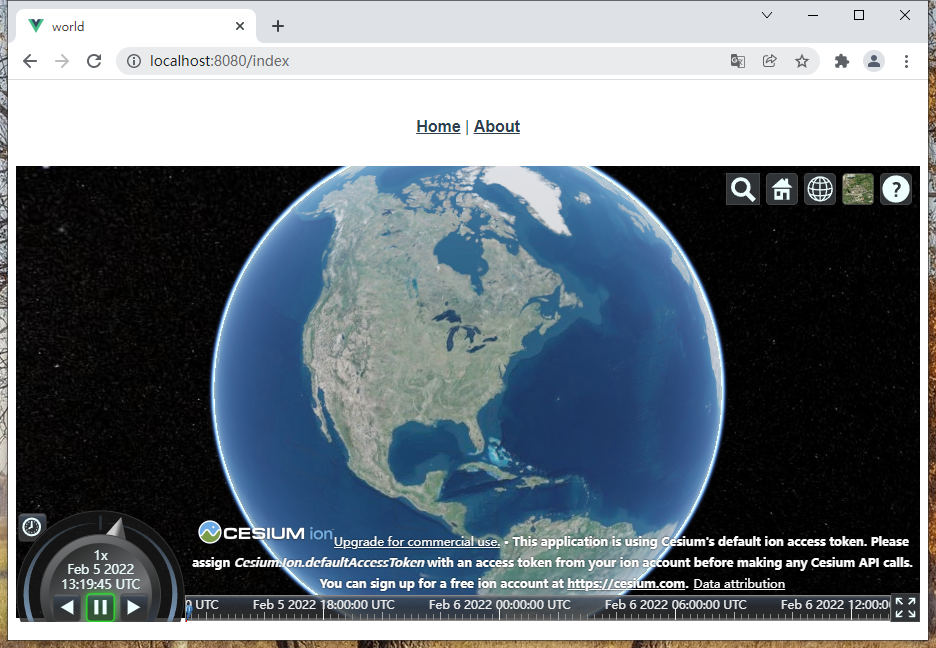Pause the animation clock
Image resolution: width=936 pixels, height=648 pixels.
tap(100, 607)
